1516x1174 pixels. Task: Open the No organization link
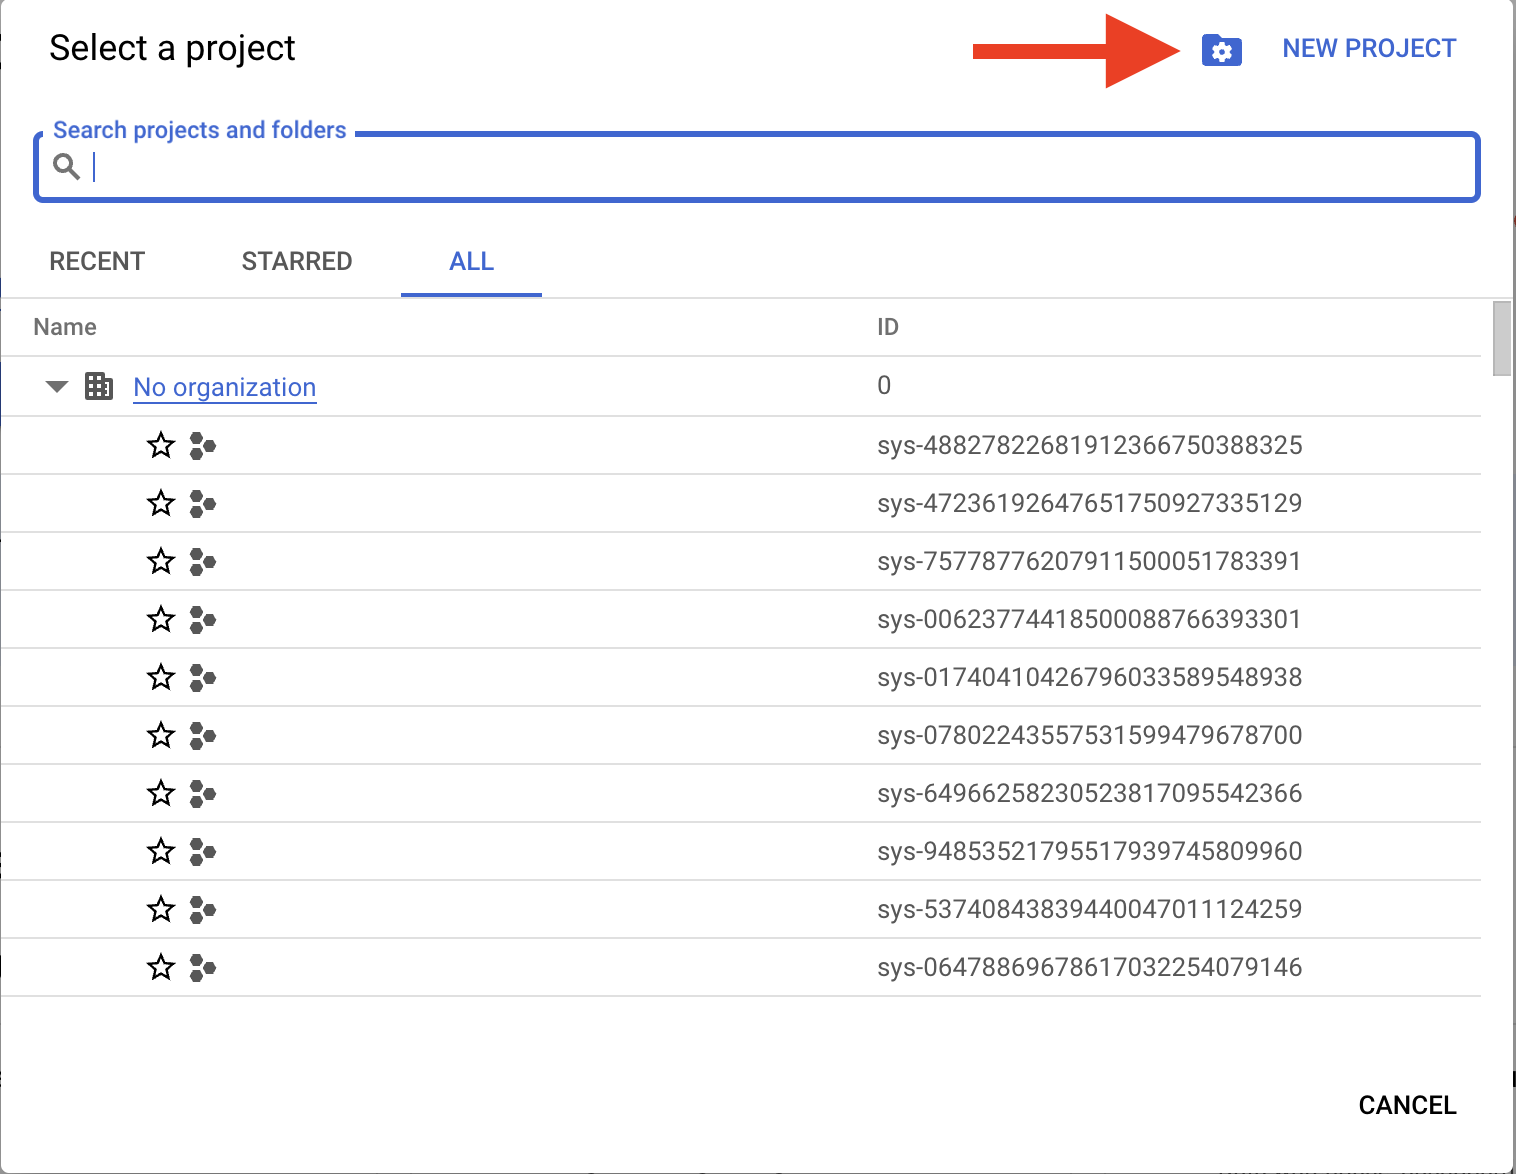tap(225, 387)
